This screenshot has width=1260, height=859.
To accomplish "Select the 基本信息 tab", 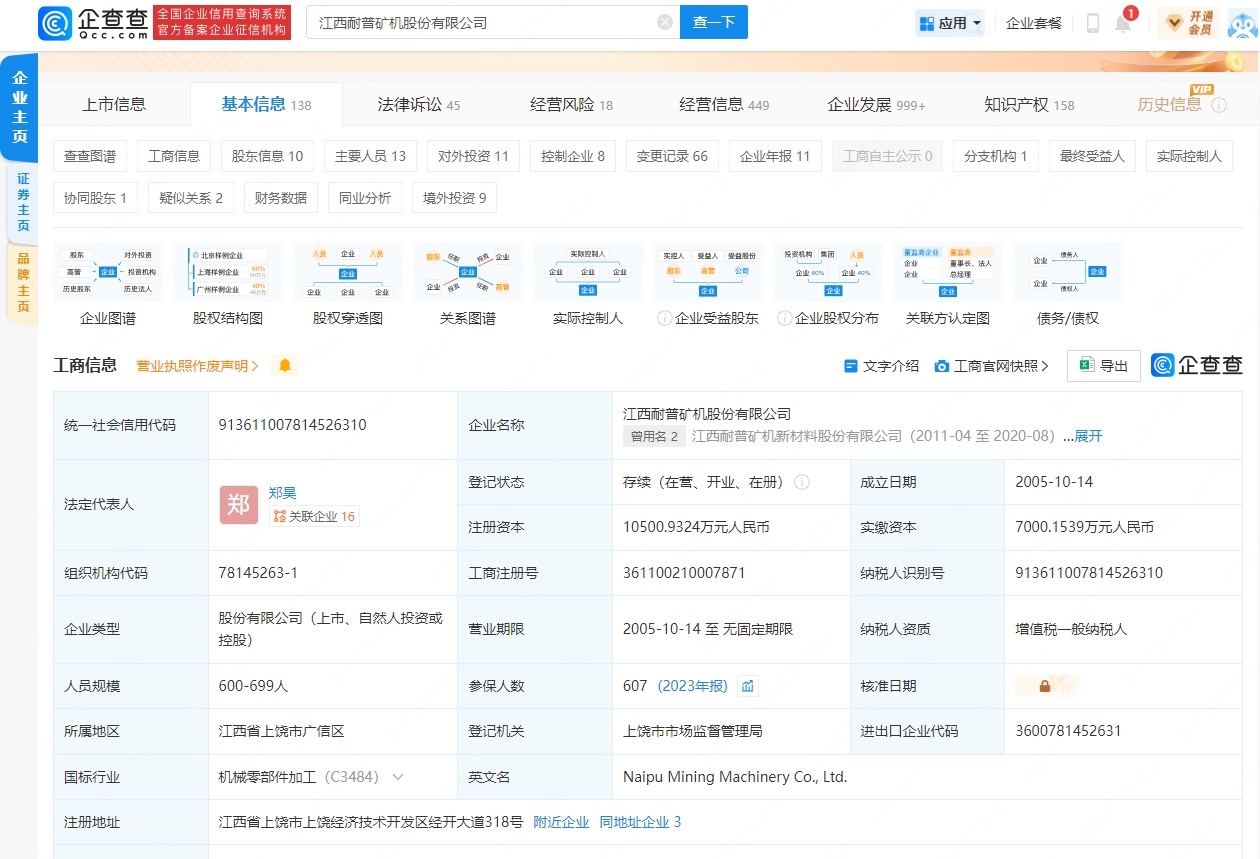I will point(266,104).
